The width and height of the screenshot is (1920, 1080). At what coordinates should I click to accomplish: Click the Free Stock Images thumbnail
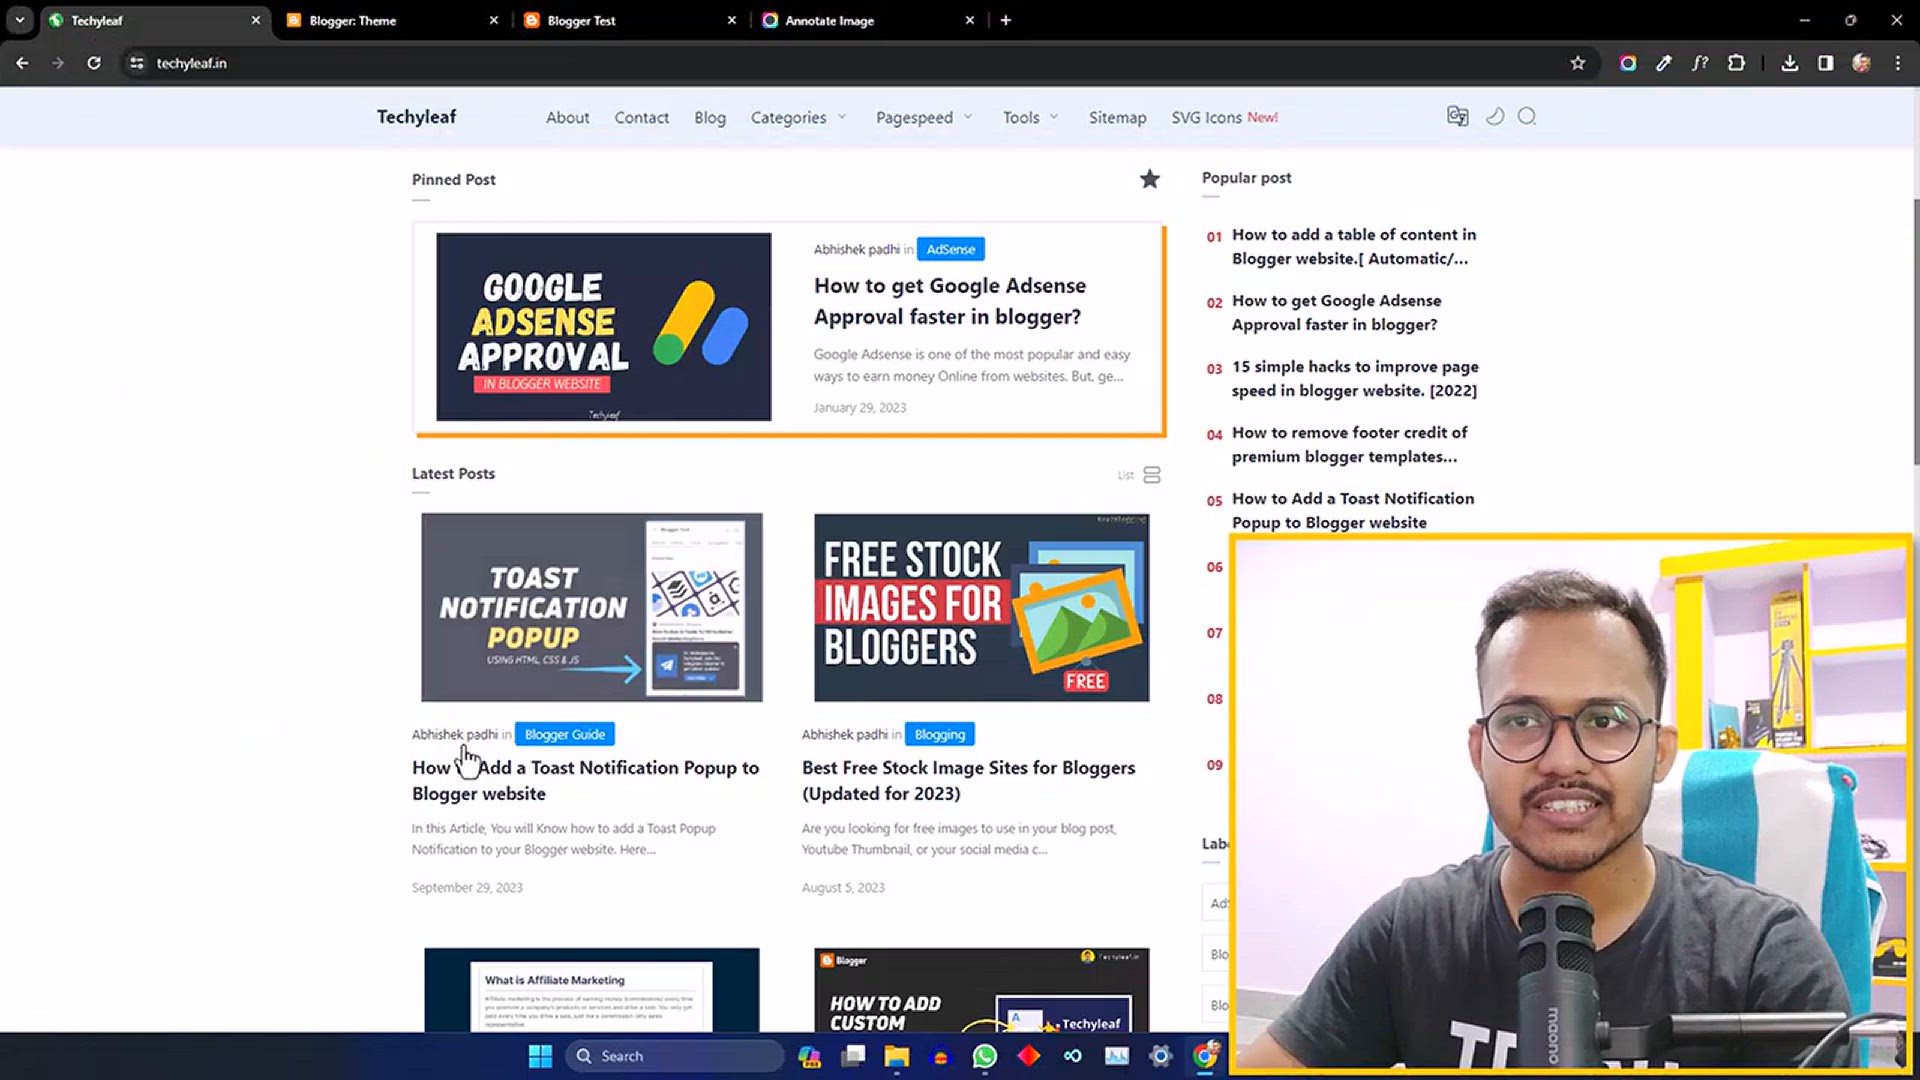point(981,607)
